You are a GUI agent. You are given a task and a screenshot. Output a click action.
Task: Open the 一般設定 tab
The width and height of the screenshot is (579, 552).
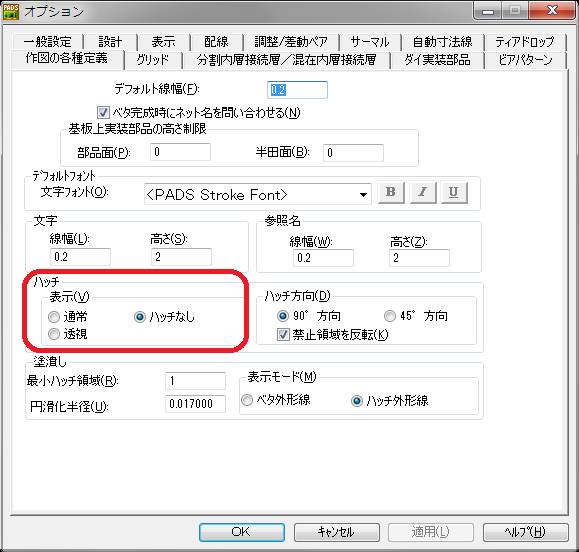point(48,42)
